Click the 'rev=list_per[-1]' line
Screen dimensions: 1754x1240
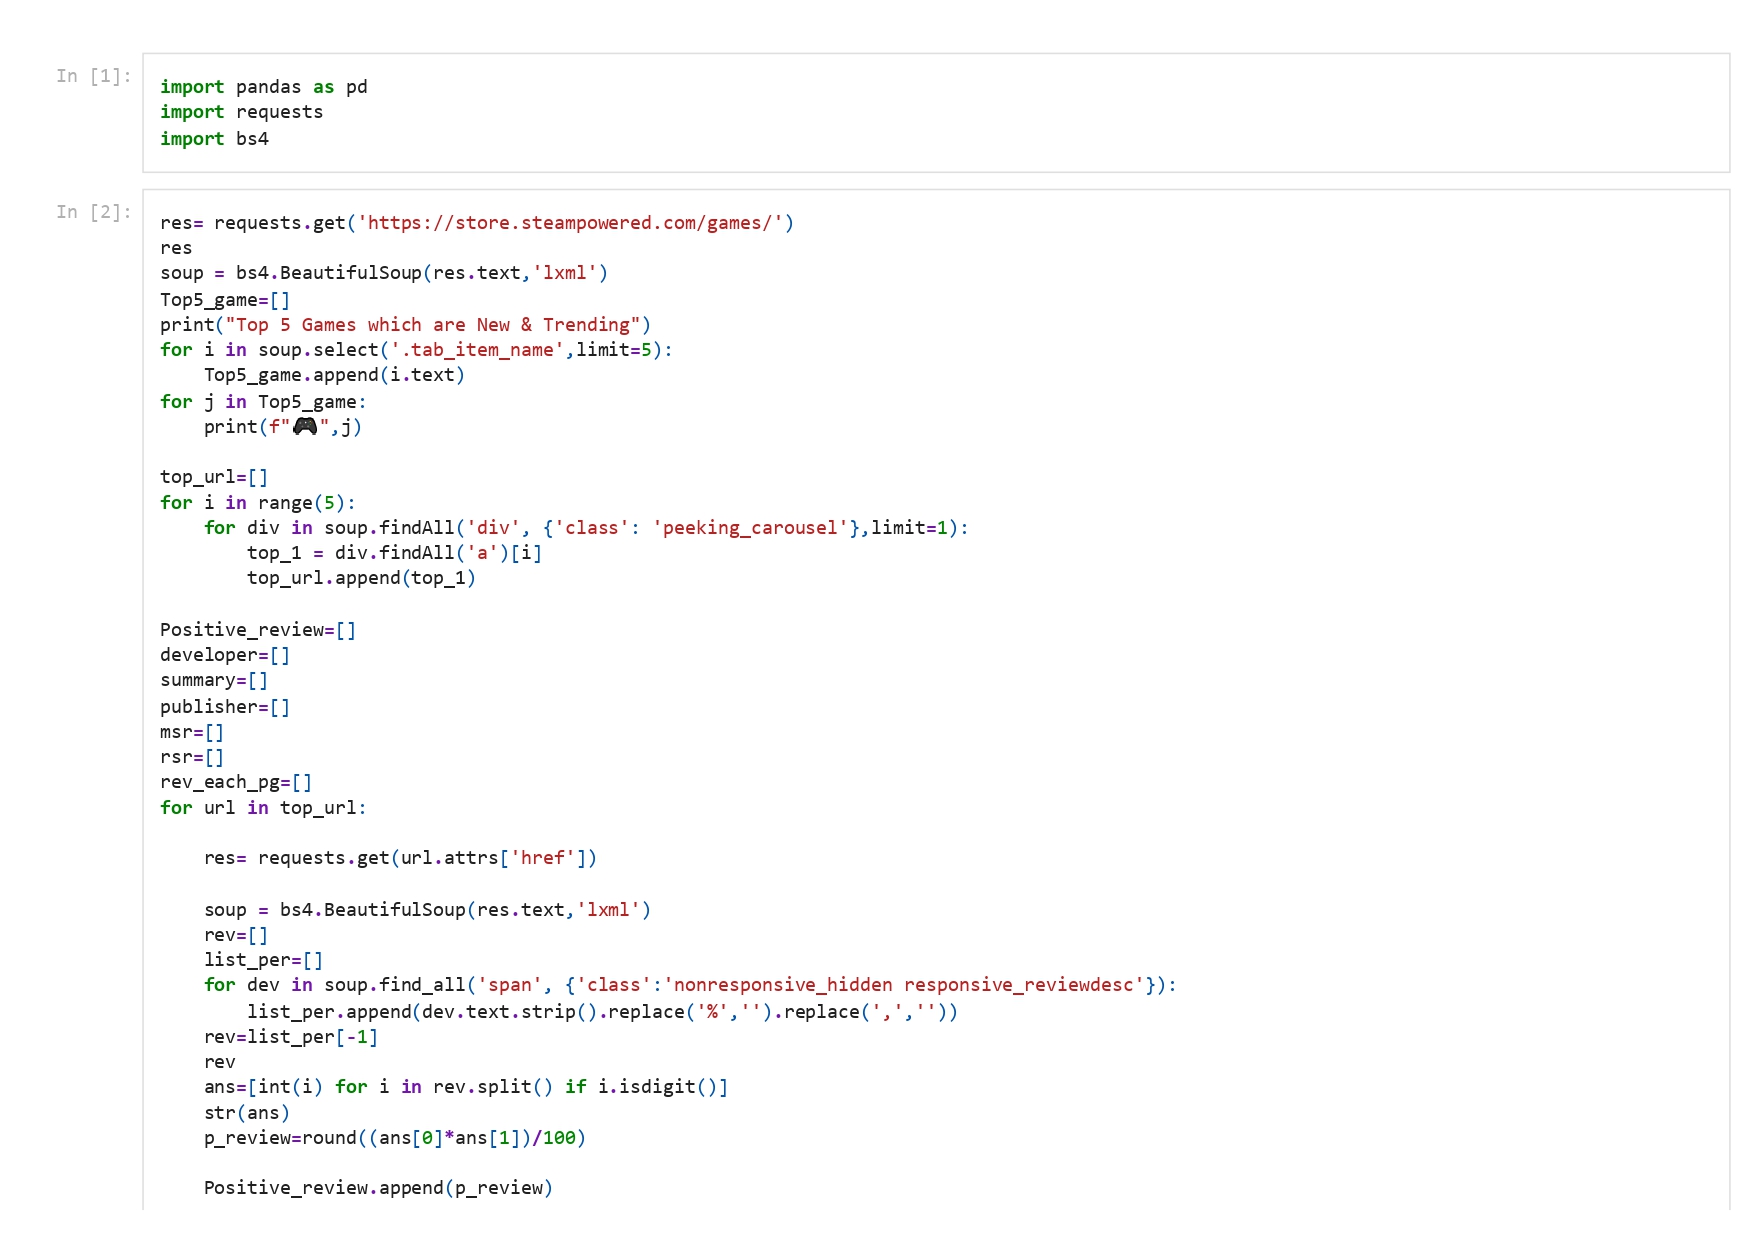click(x=291, y=1036)
